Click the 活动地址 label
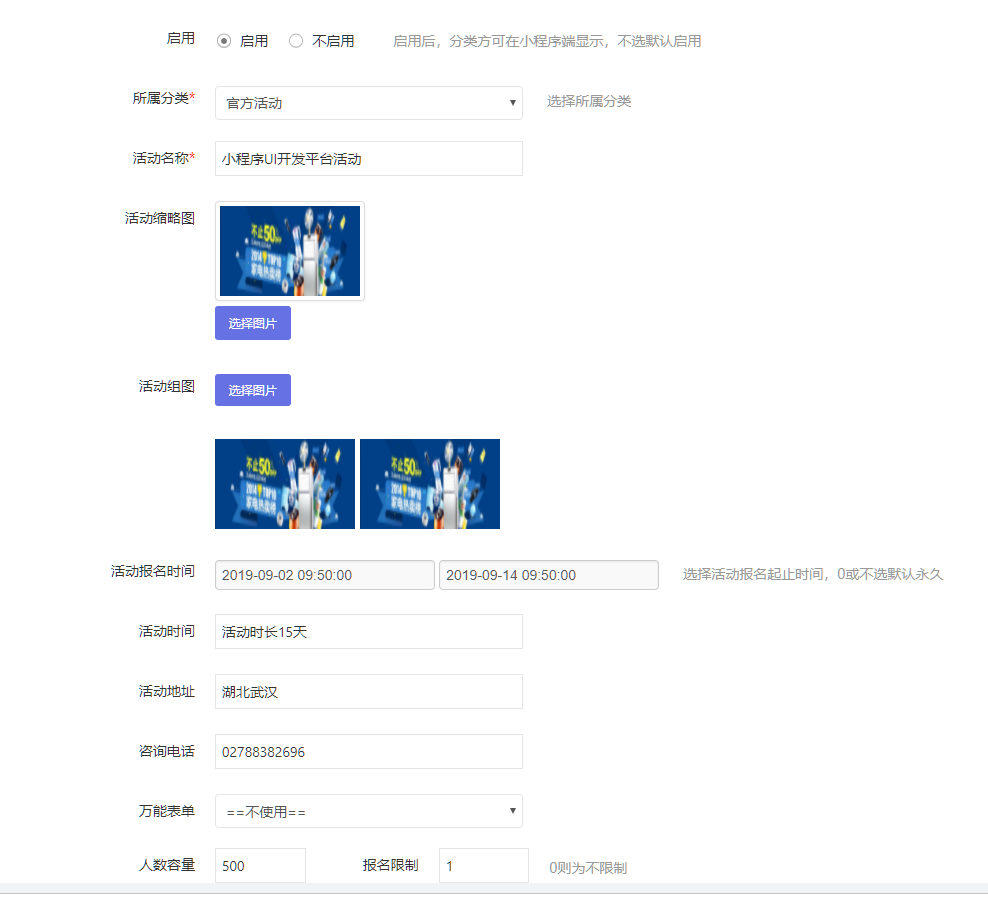Screen dimensions: 988x897 166,691
